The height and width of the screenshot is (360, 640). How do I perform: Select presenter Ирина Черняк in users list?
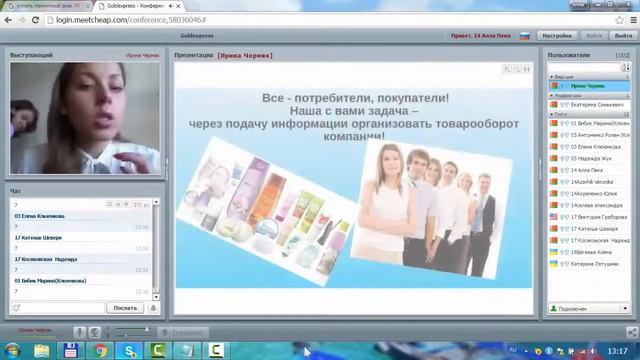coord(589,86)
